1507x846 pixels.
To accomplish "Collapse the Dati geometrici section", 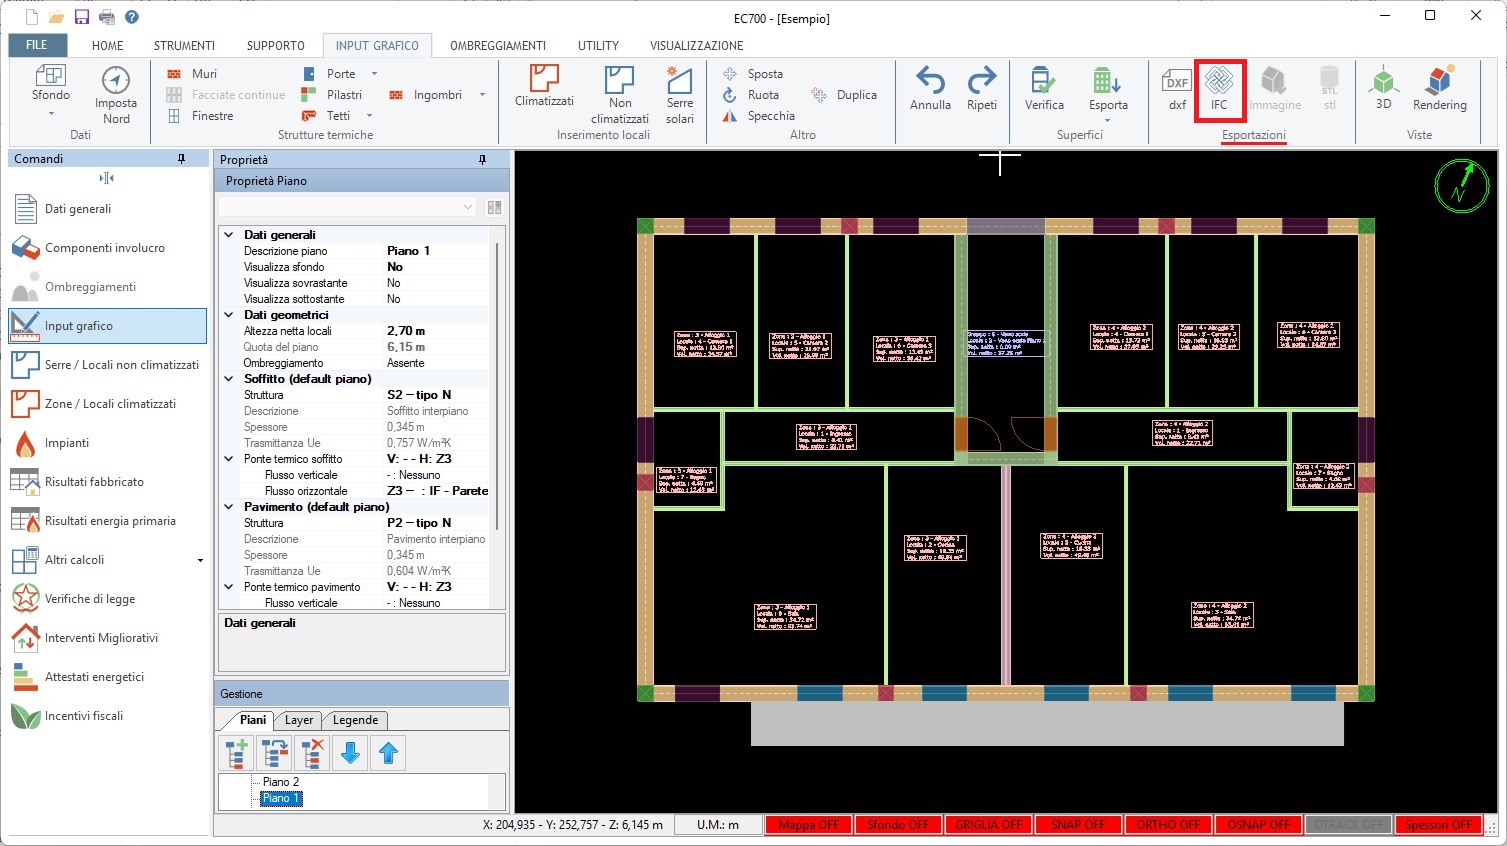I will (229, 315).
